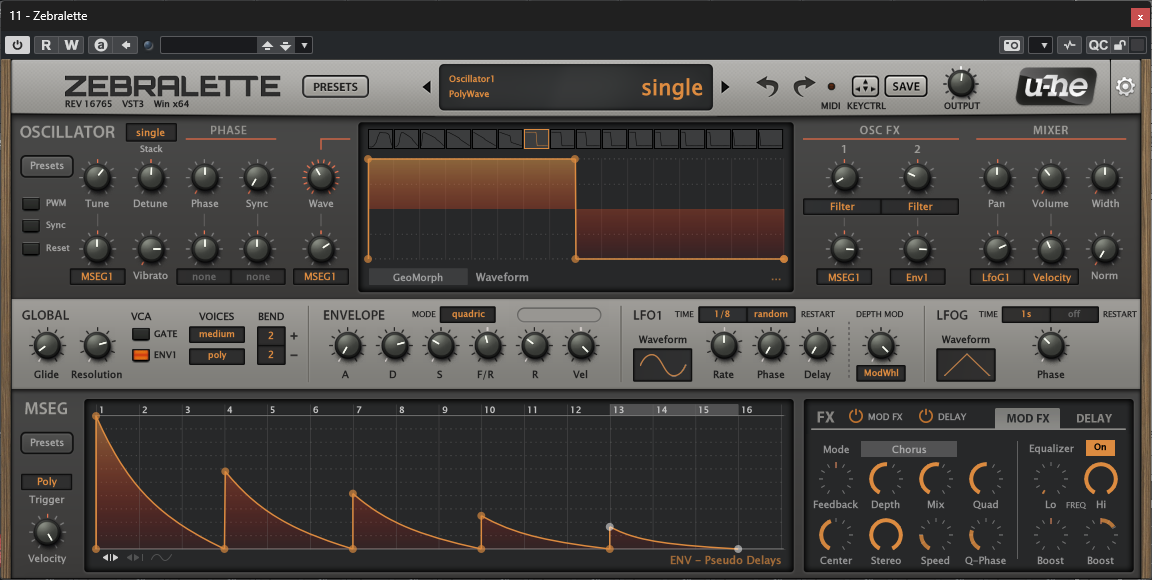This screenshot has height=580, width=1152.
Task: Click the SAVE button
Action: coord(906,86)
